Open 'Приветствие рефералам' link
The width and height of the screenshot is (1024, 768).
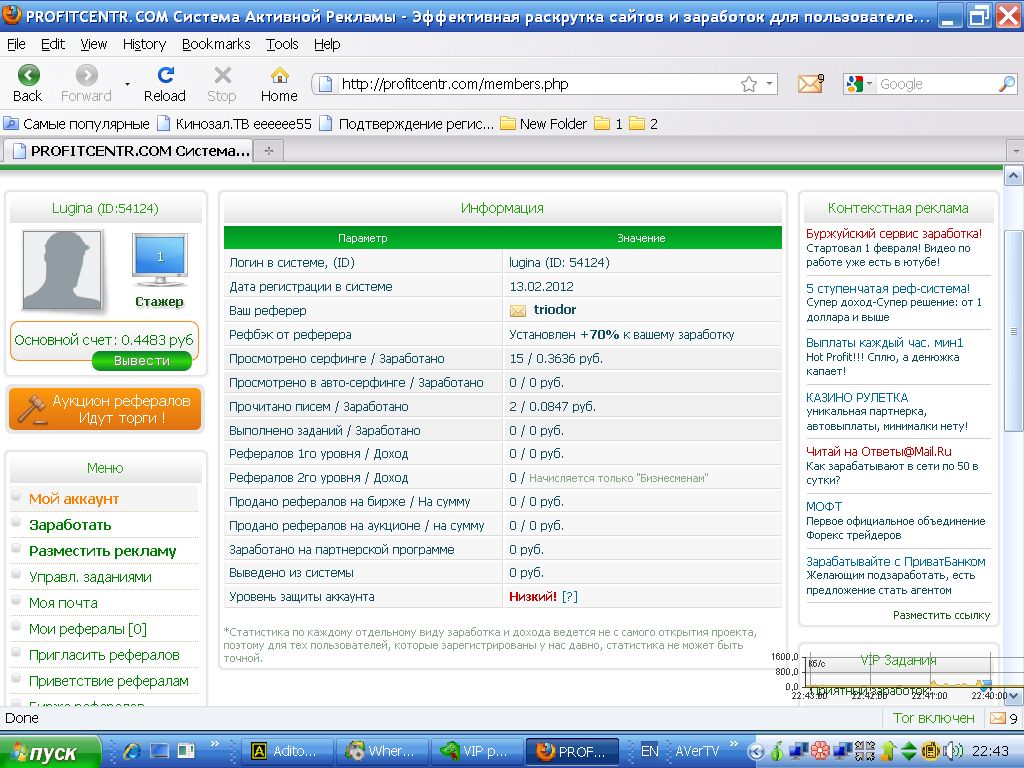[108, 681]
